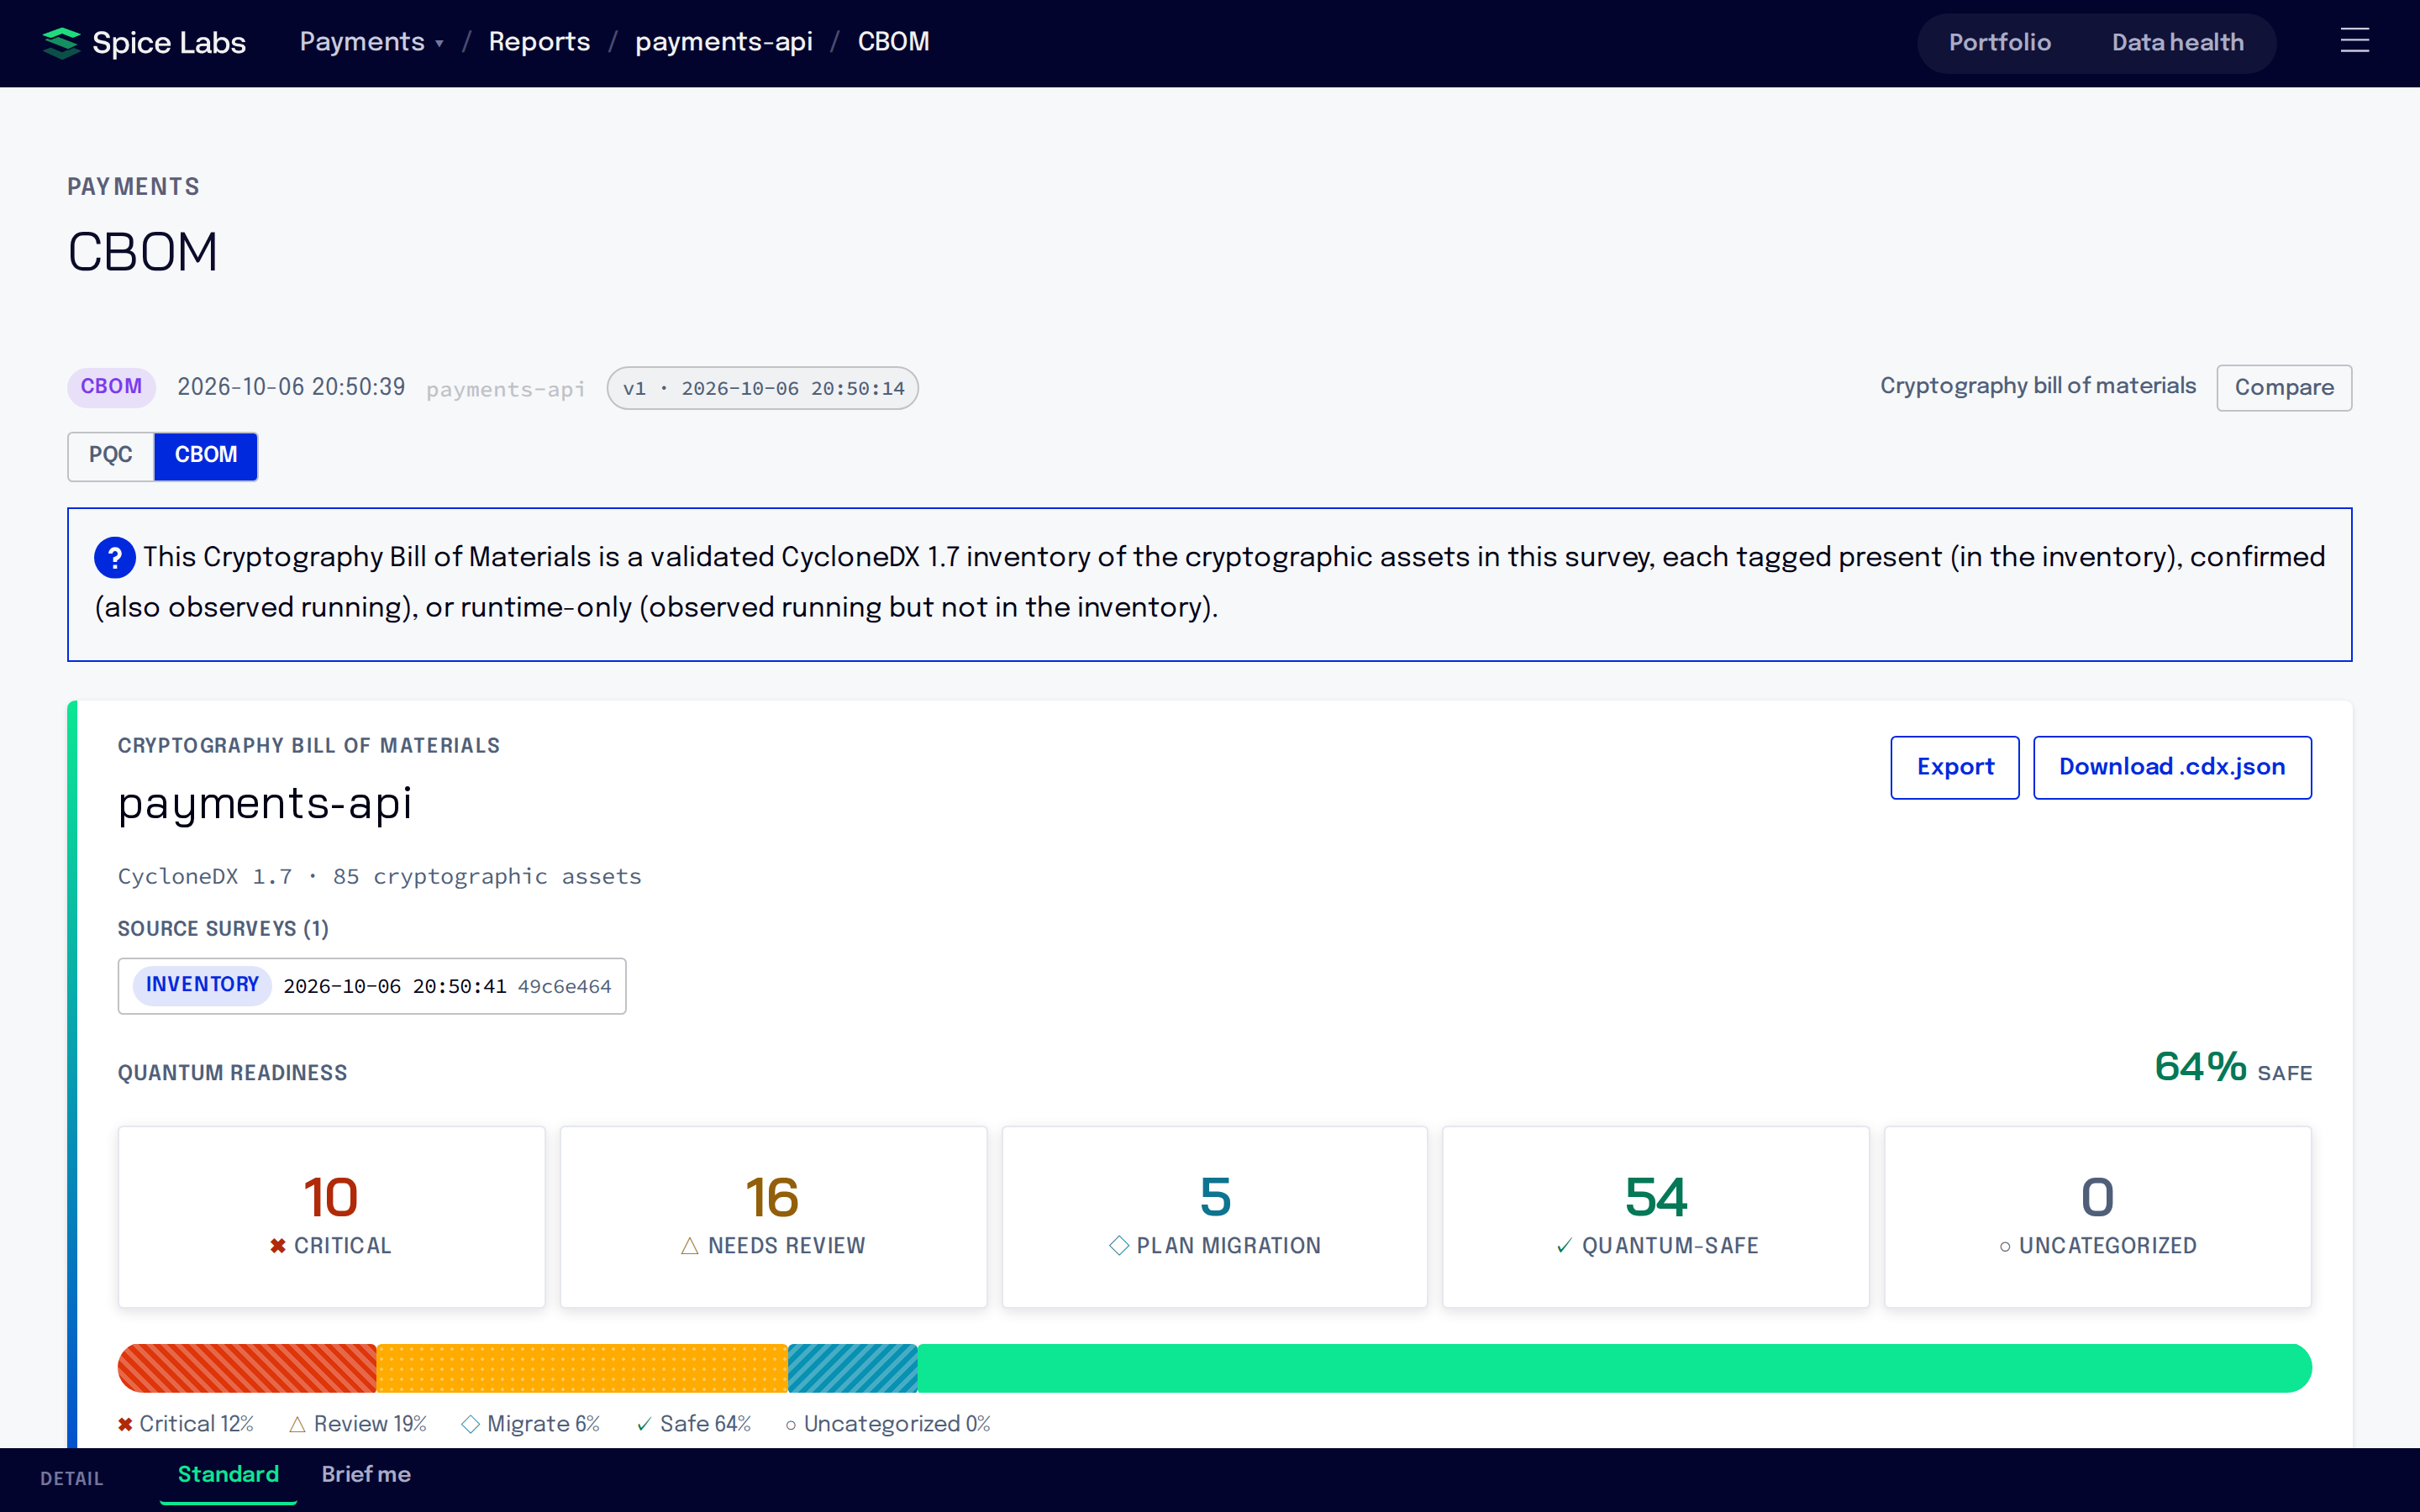
Task: Click the Migrate 6% legend entry
Action: (531, 1424)
